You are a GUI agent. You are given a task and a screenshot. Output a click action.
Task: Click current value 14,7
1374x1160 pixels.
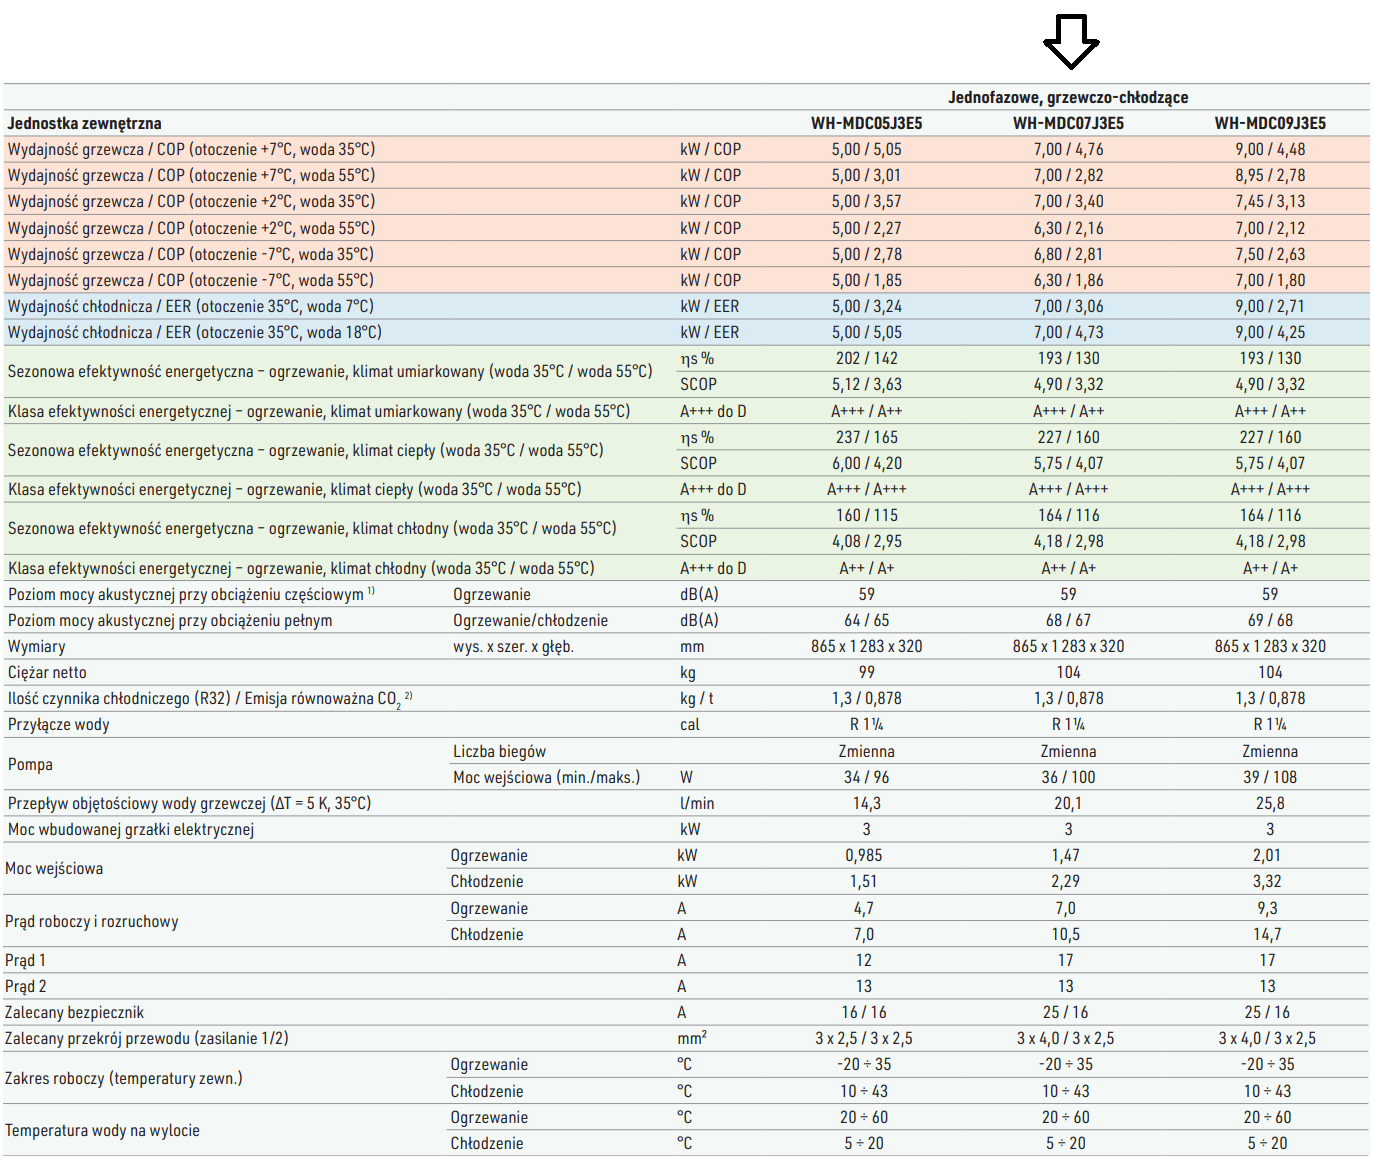point(1267,934)
